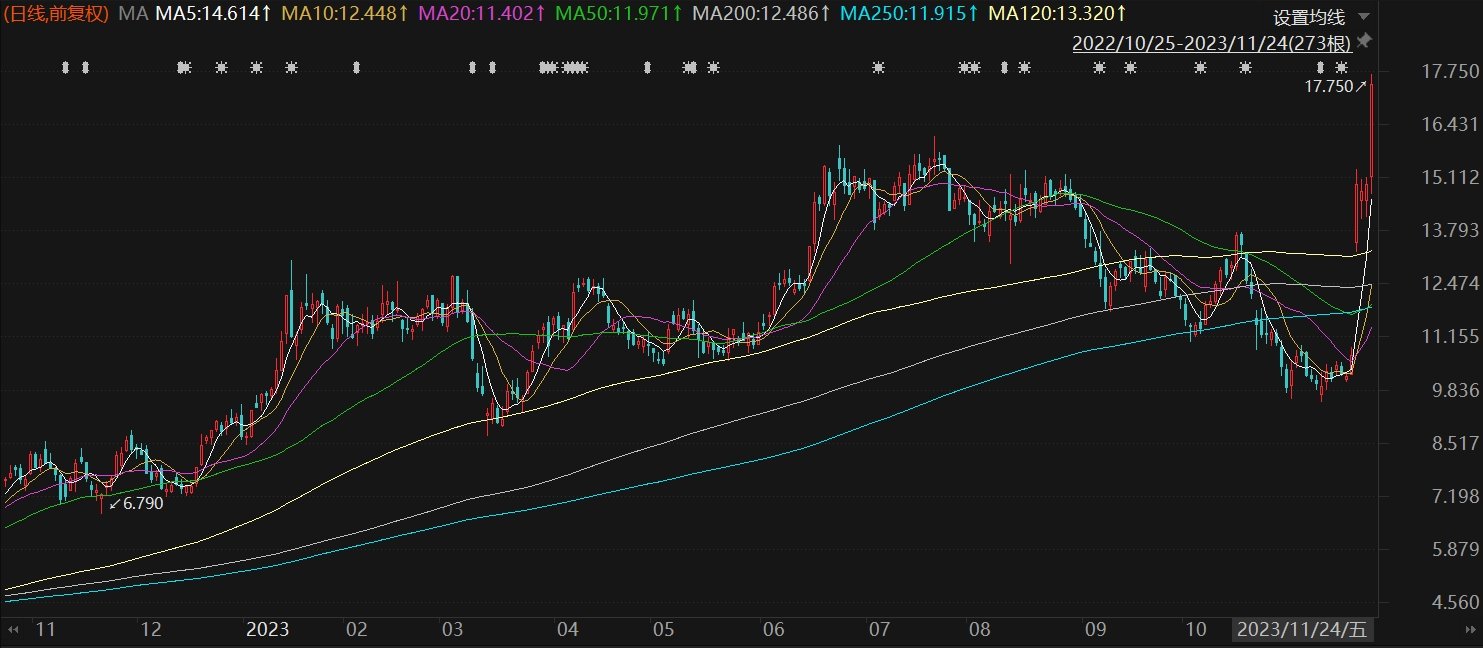Jump to the 2023 label on the time axis
This screenshot has width=1483, height=648.
point(267,630)
